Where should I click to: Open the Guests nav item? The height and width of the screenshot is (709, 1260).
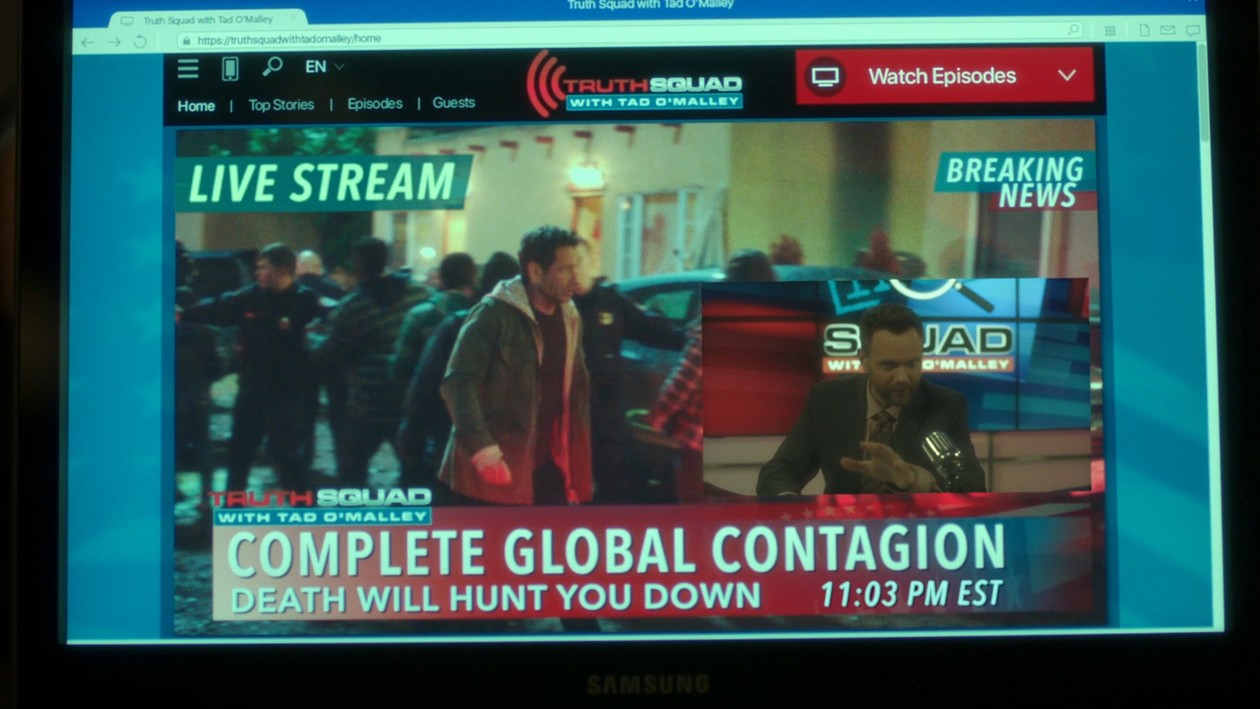[454, 102]
